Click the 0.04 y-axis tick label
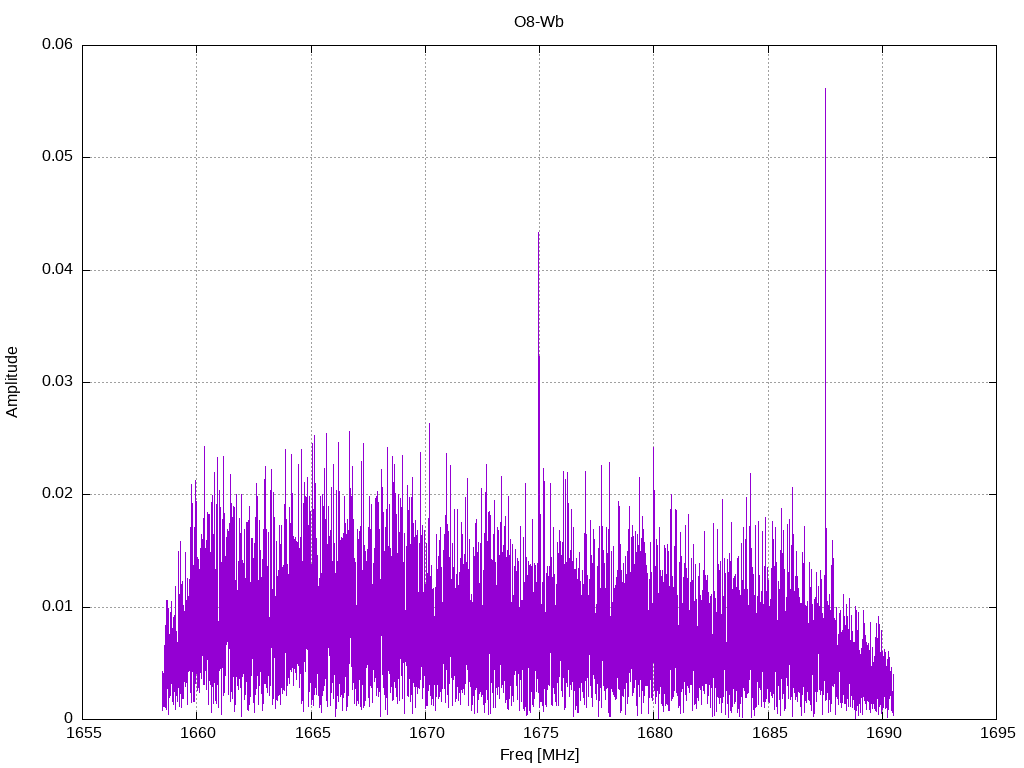1024x768 pixels. [57, 269]
